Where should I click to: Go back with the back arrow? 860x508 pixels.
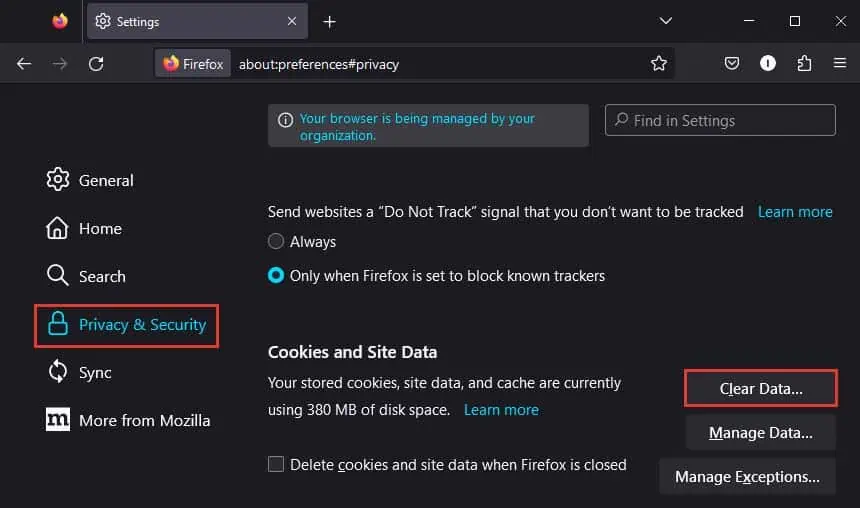[24, 64]
